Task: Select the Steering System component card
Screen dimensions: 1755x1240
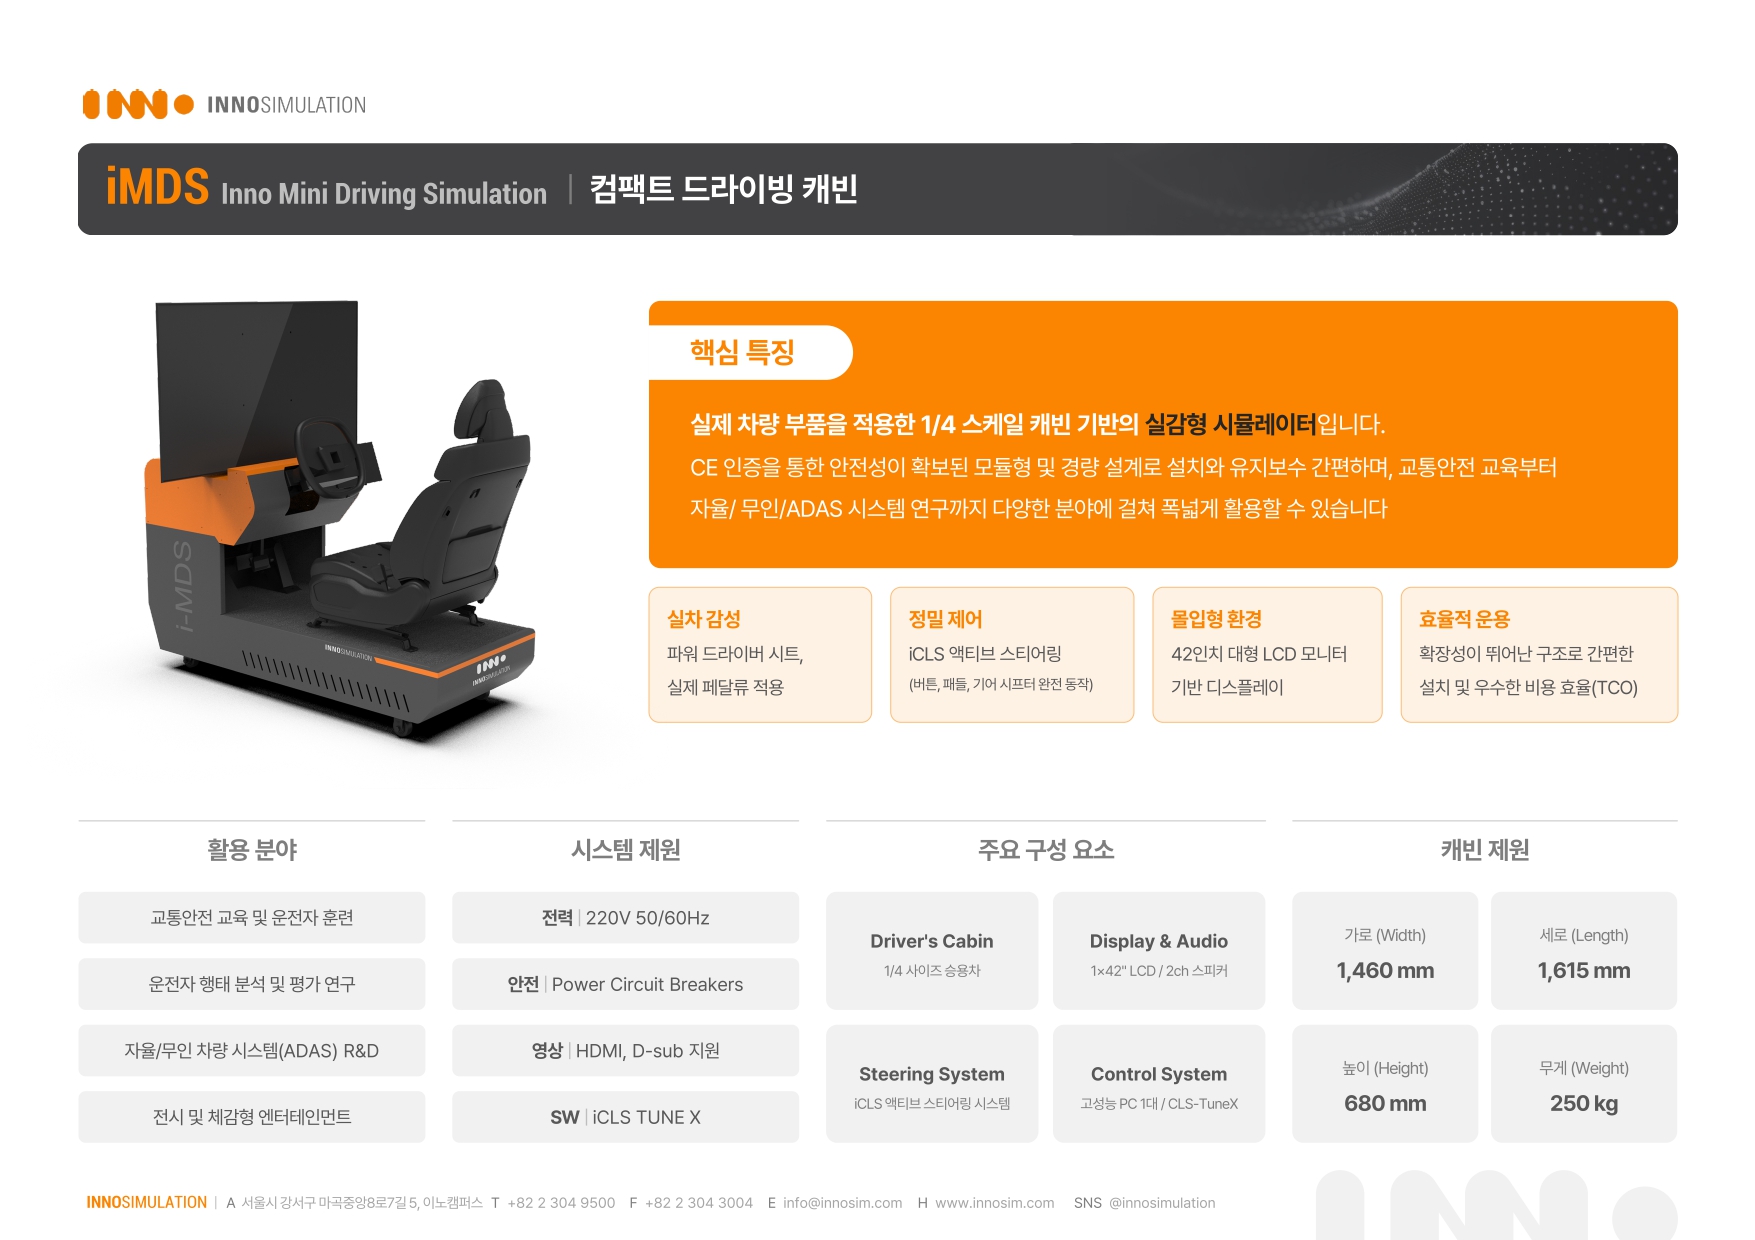Action: tap(932, 1084)
